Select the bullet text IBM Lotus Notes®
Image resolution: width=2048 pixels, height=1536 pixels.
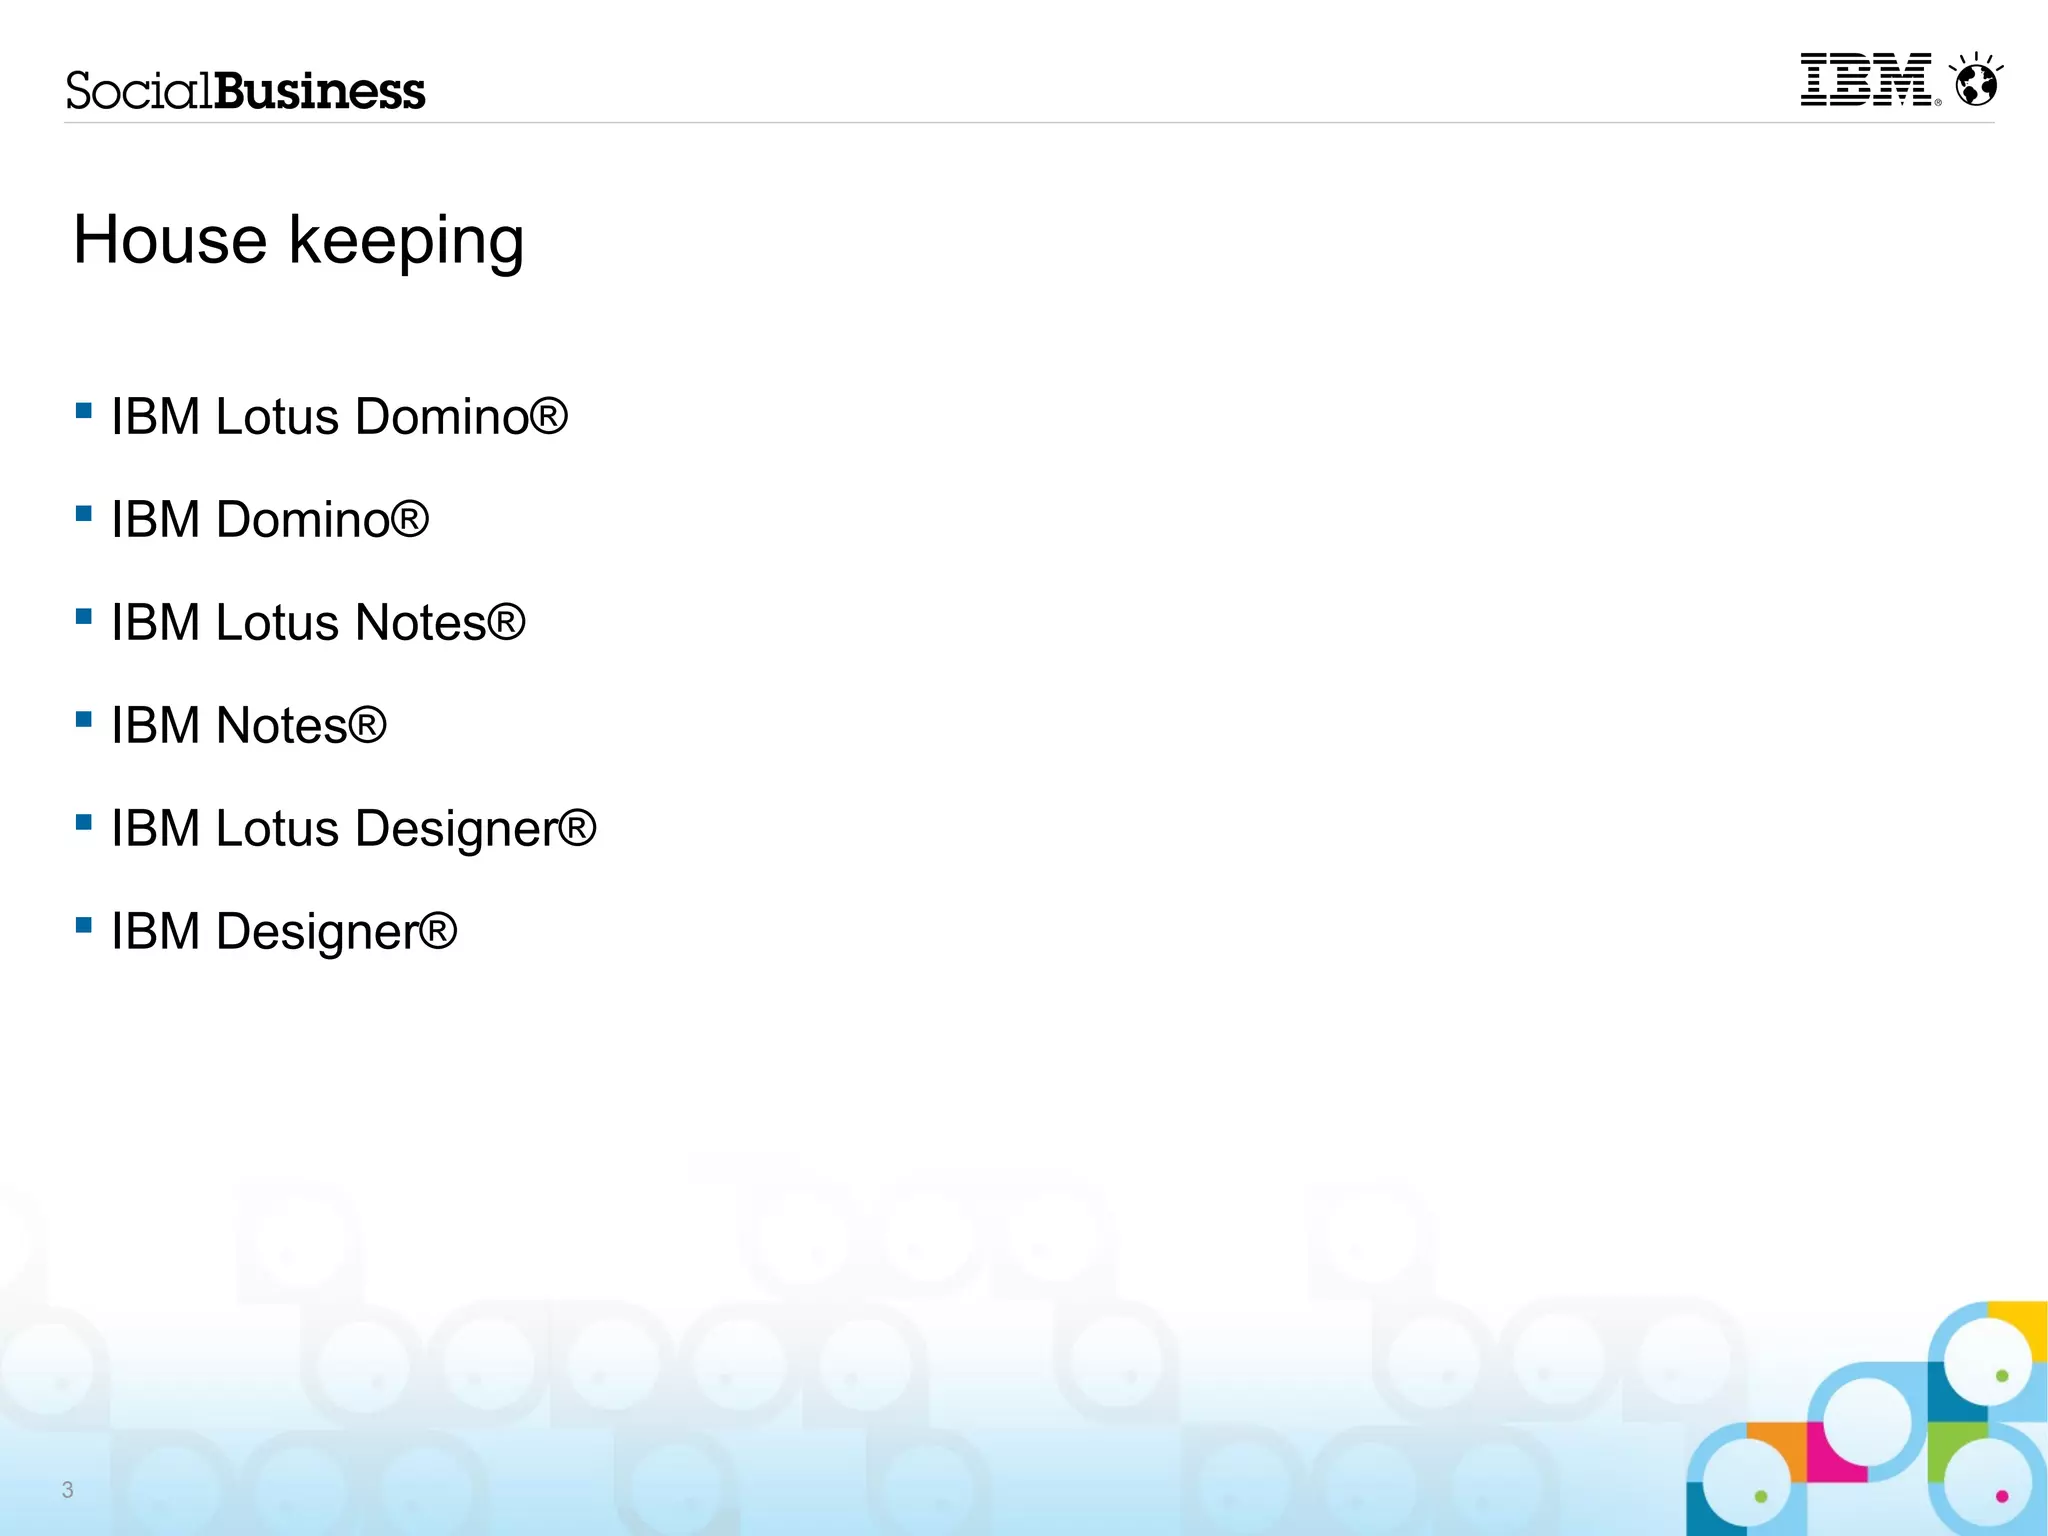pyautogui.click(x=318, y=622)
